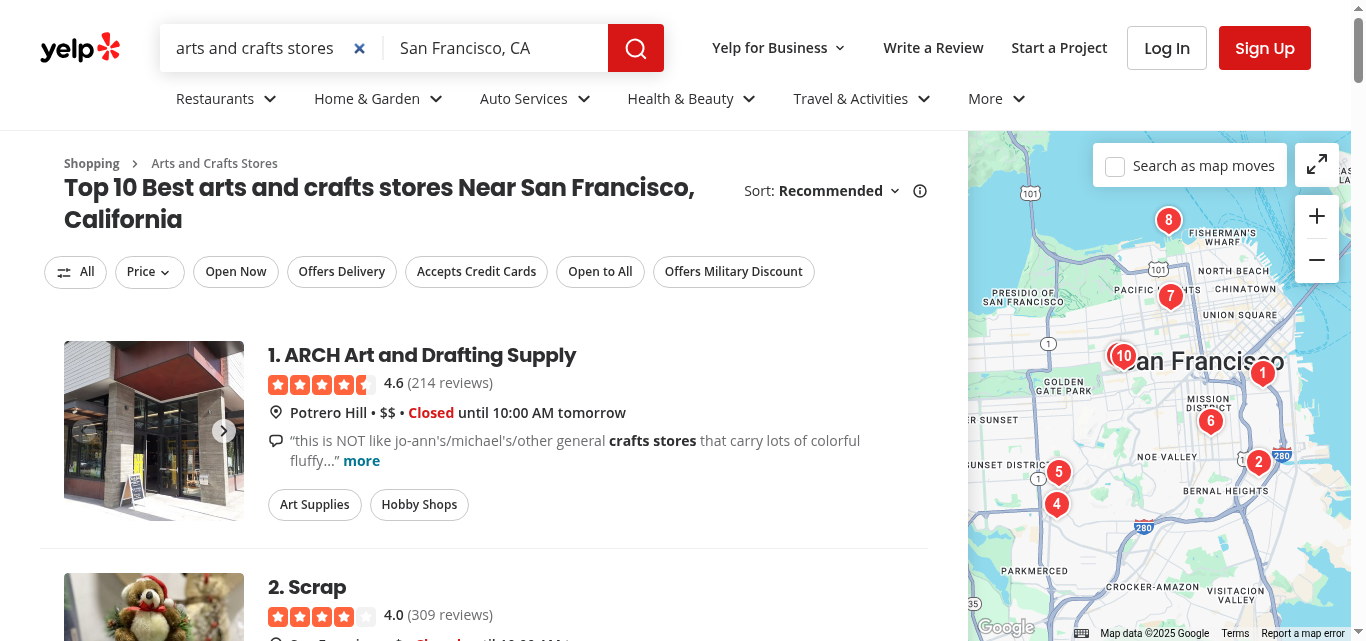Click the sort info icon
This screenshot has width=1366, height=641.
click(920, 191)
